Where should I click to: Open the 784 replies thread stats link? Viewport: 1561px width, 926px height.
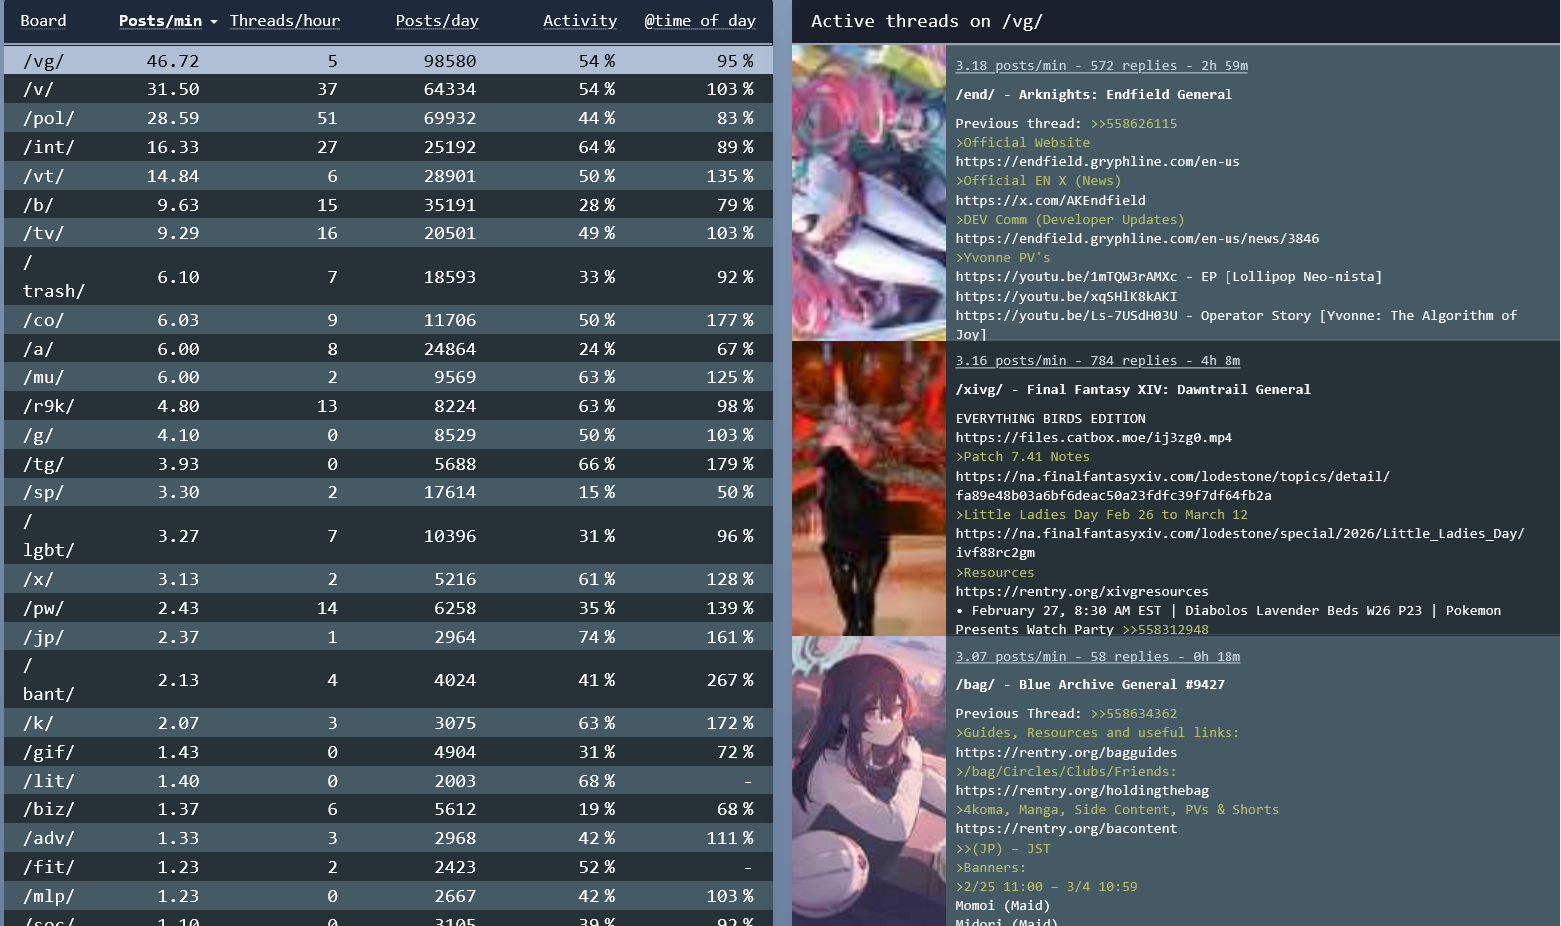coord(1097,361)
